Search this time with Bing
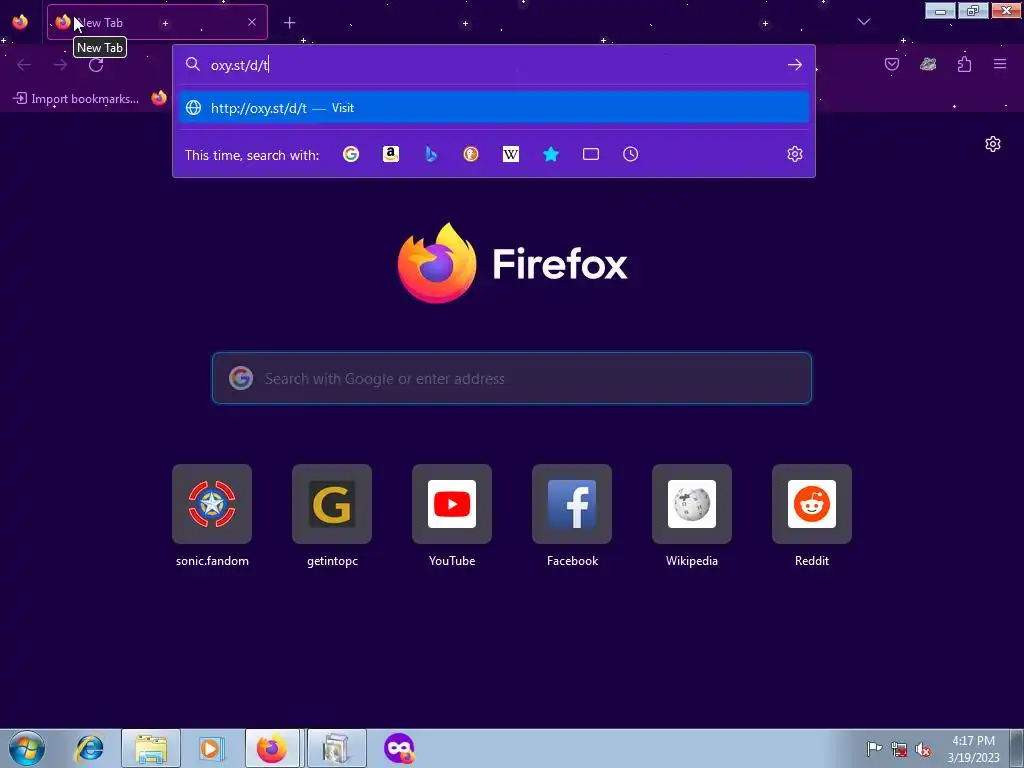The height and width of the screenshot is (768, 1024). (430, 154)
